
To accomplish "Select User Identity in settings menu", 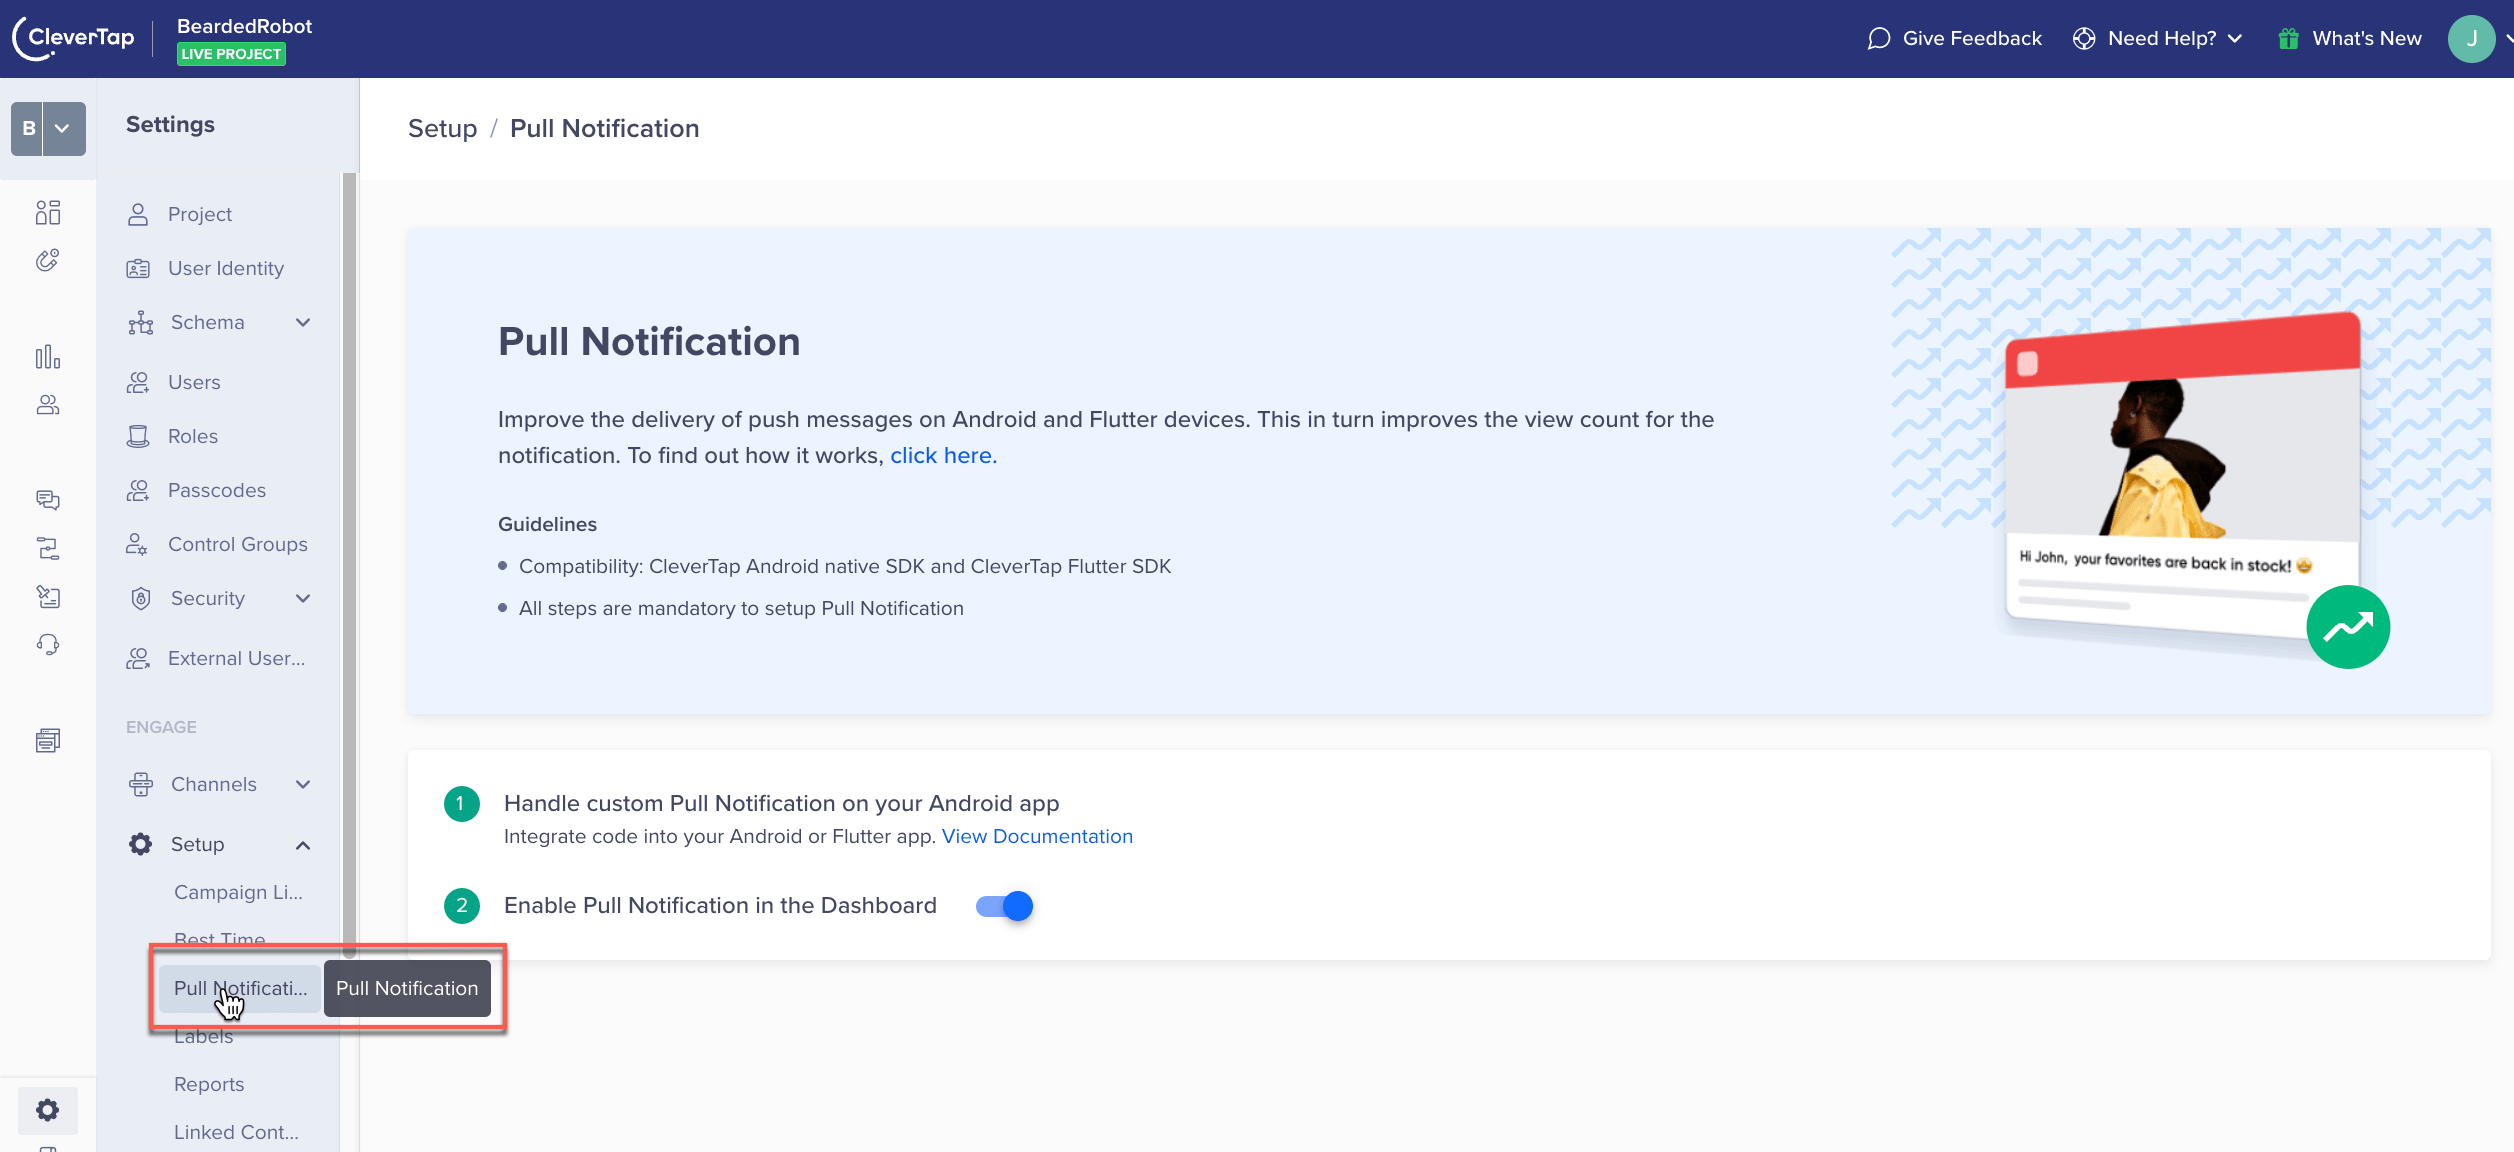I will point(225,268).
